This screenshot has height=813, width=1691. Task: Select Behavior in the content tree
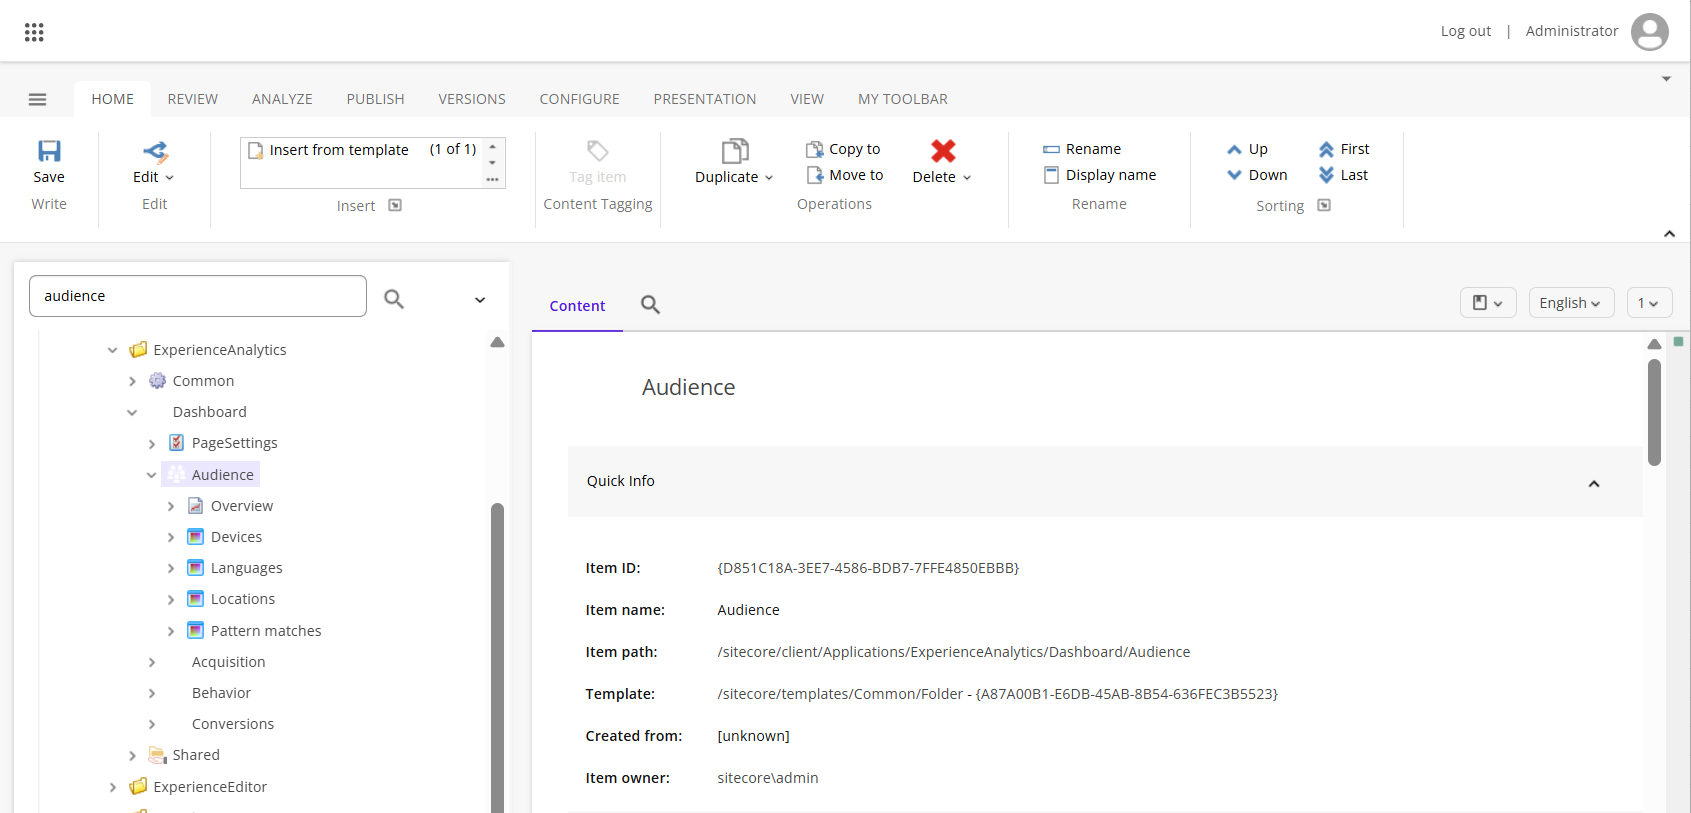[221, 693]
